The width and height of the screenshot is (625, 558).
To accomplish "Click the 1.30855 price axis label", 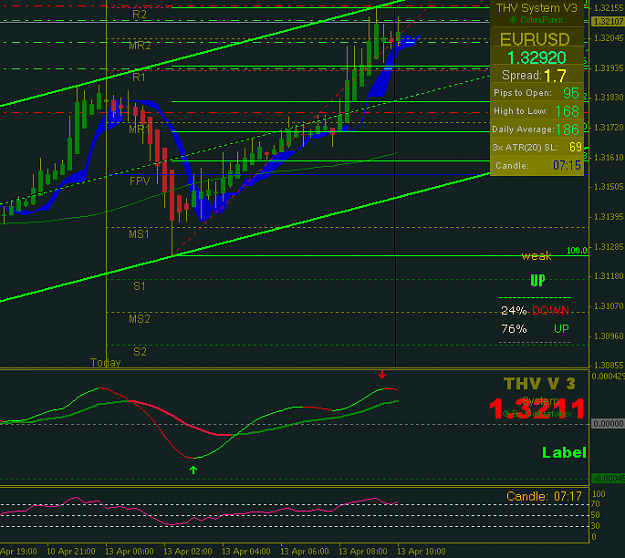I will click(x=608, y=365).
